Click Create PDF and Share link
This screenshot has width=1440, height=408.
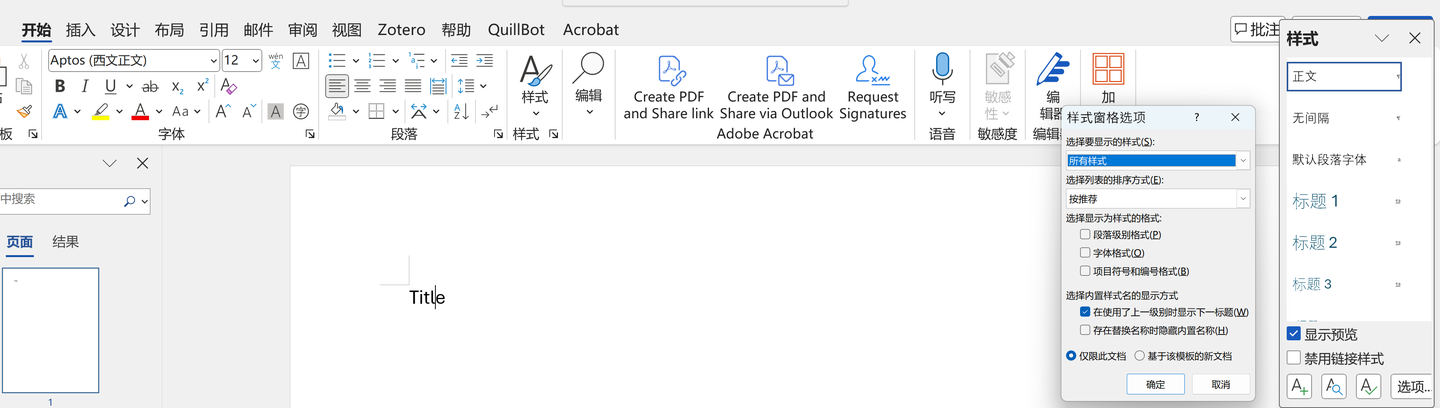[x=669, y=88]
